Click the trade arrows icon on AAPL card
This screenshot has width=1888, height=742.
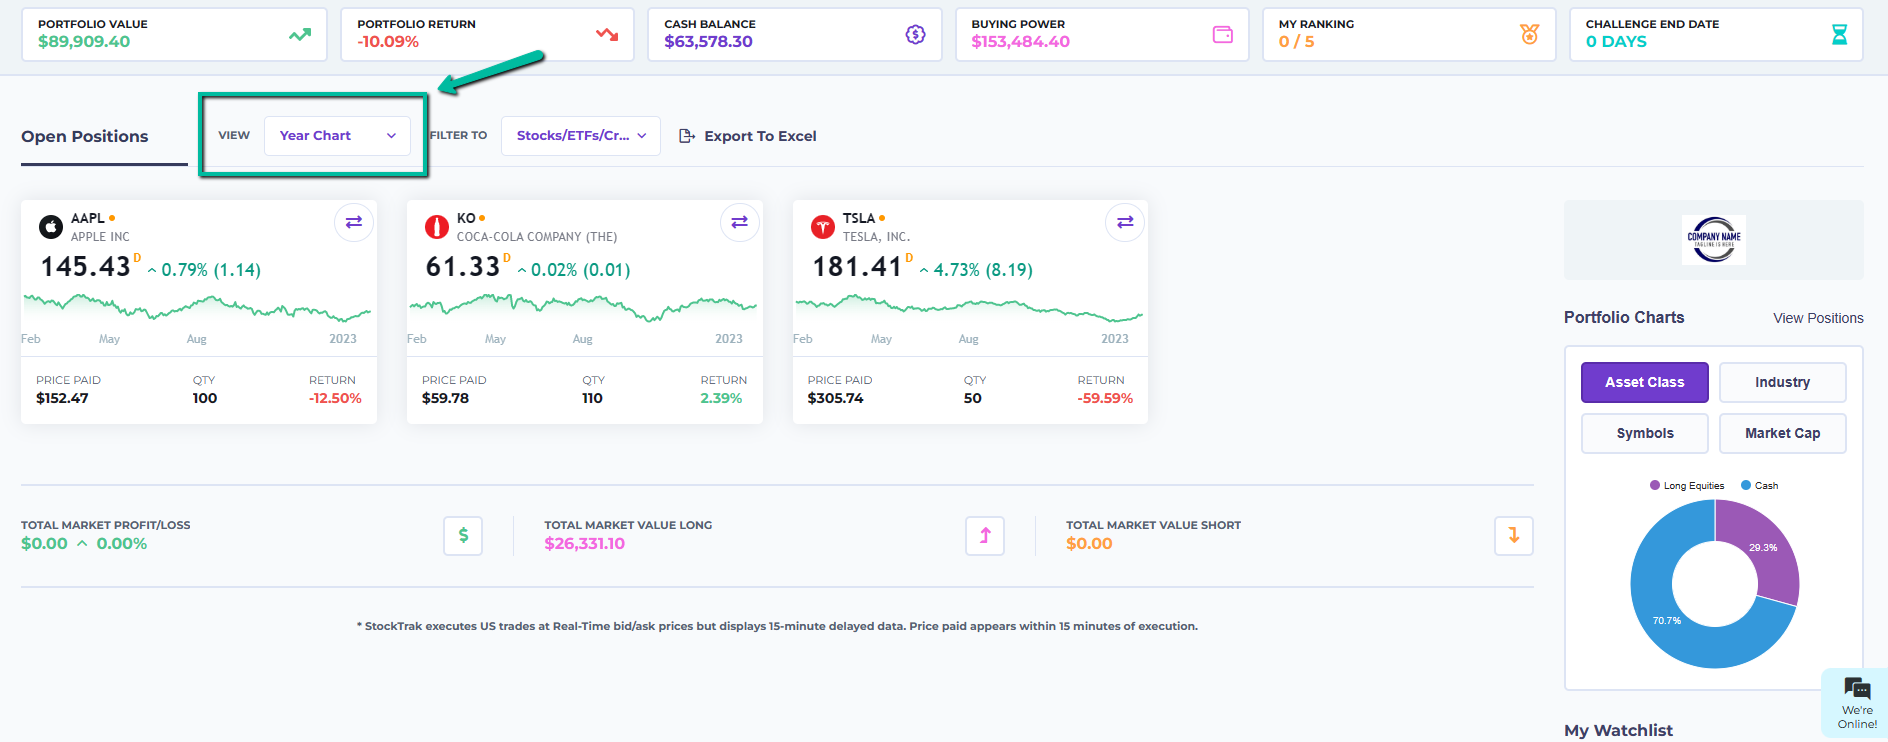click(x=353, y=222)
